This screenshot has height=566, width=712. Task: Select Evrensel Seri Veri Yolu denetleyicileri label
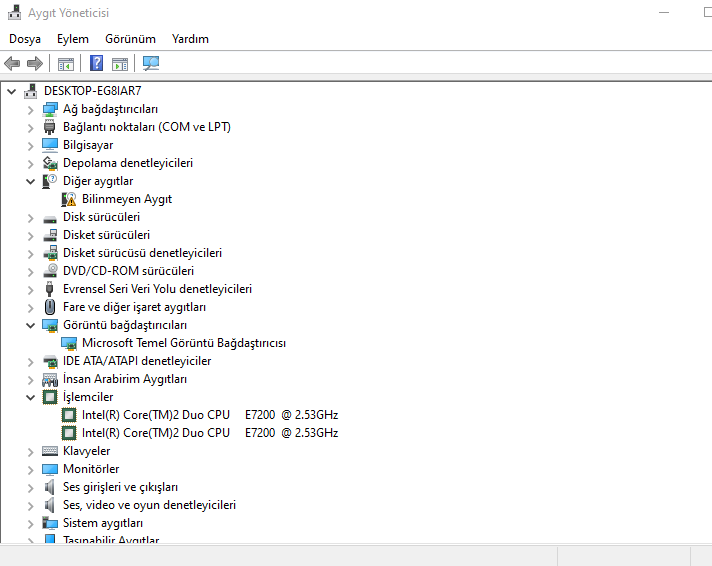click(157, 289)
